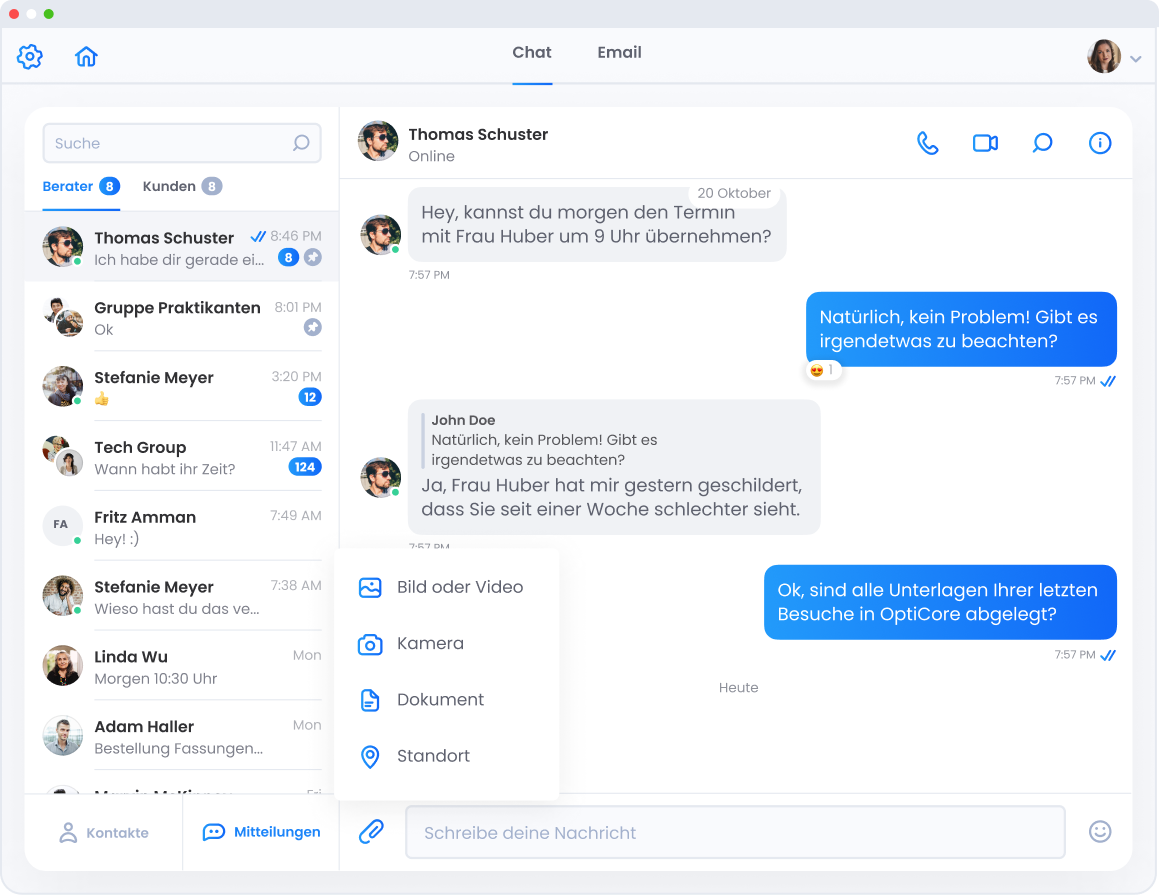This screenshot has width=1160, height=896.
Task: Start a voice call with Thomas Schuster
Action: (928, 144)
